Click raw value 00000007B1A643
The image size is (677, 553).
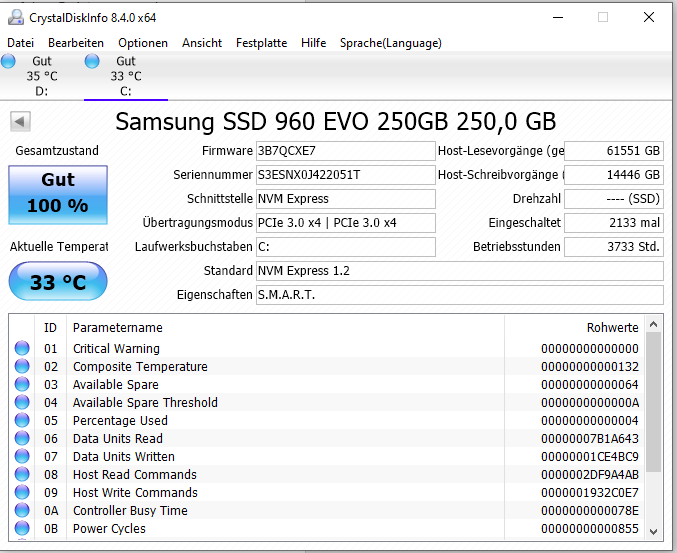point(590,439)
